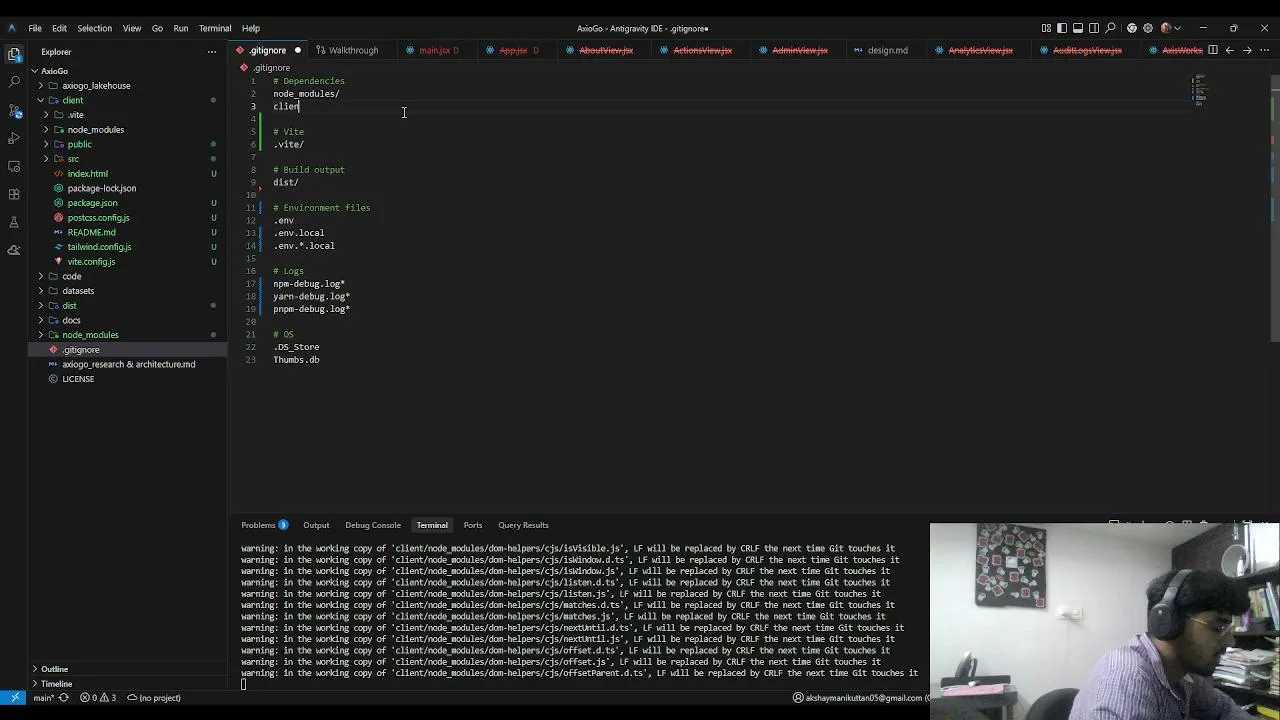Synchronize changes icon in status bar
This screenshot has height=720, width=1280.
coord(65,698)
